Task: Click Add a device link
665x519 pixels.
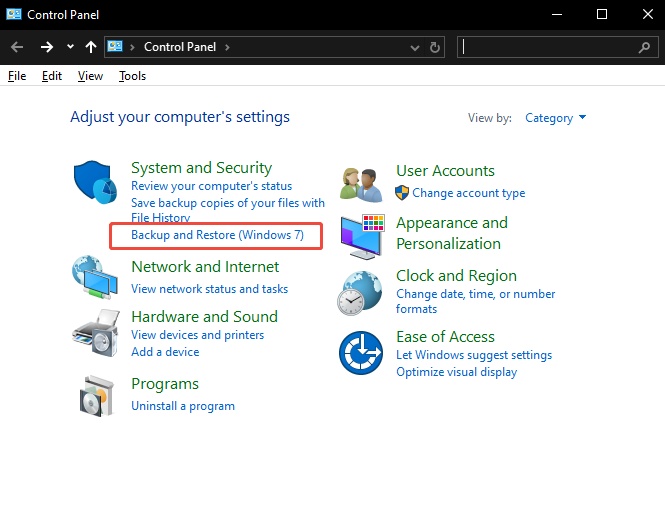Action: tap(165, 352)
